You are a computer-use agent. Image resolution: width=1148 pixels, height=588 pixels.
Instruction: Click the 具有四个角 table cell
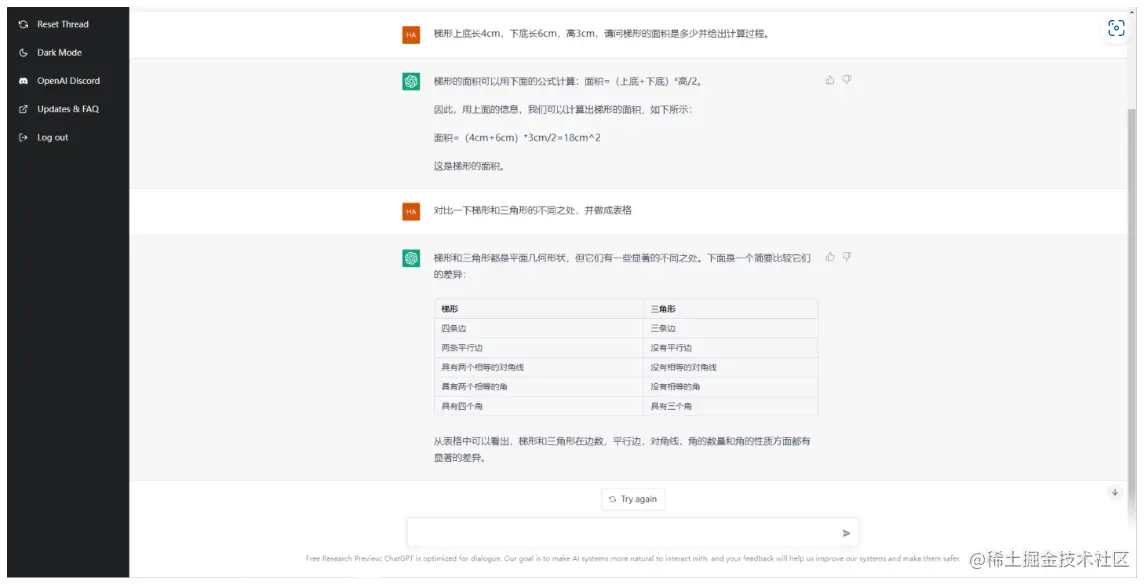coord(538,406)
